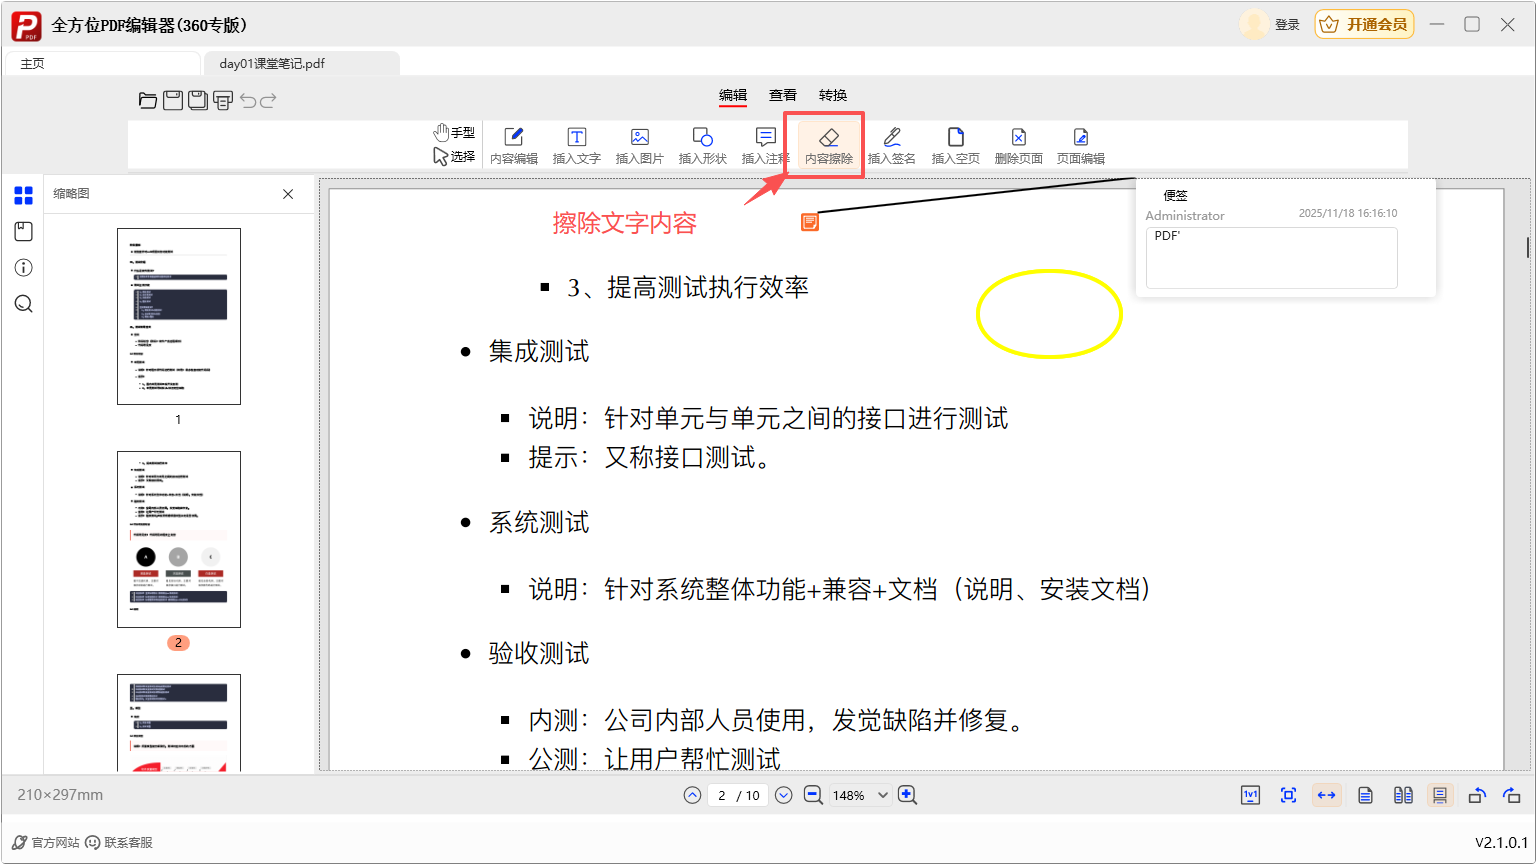Enable two-page view in status bar

pos(1403,795)
